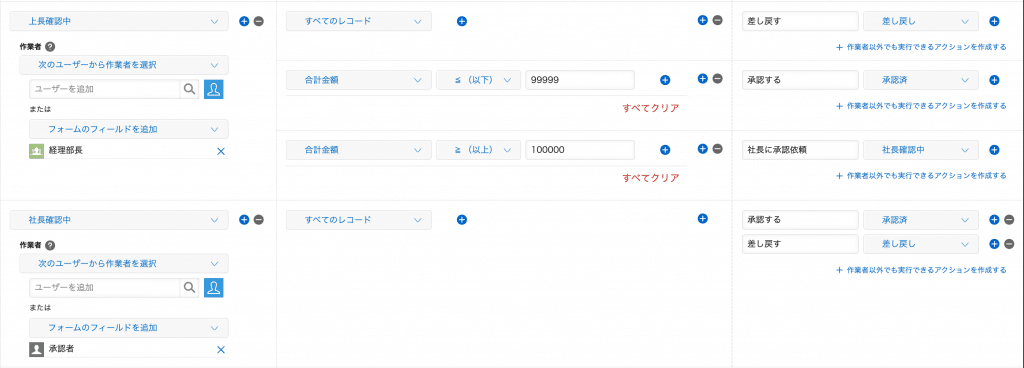
Task: Add a status after 社長確認中 with its plus icon
Action: click(x=244, y=220)
